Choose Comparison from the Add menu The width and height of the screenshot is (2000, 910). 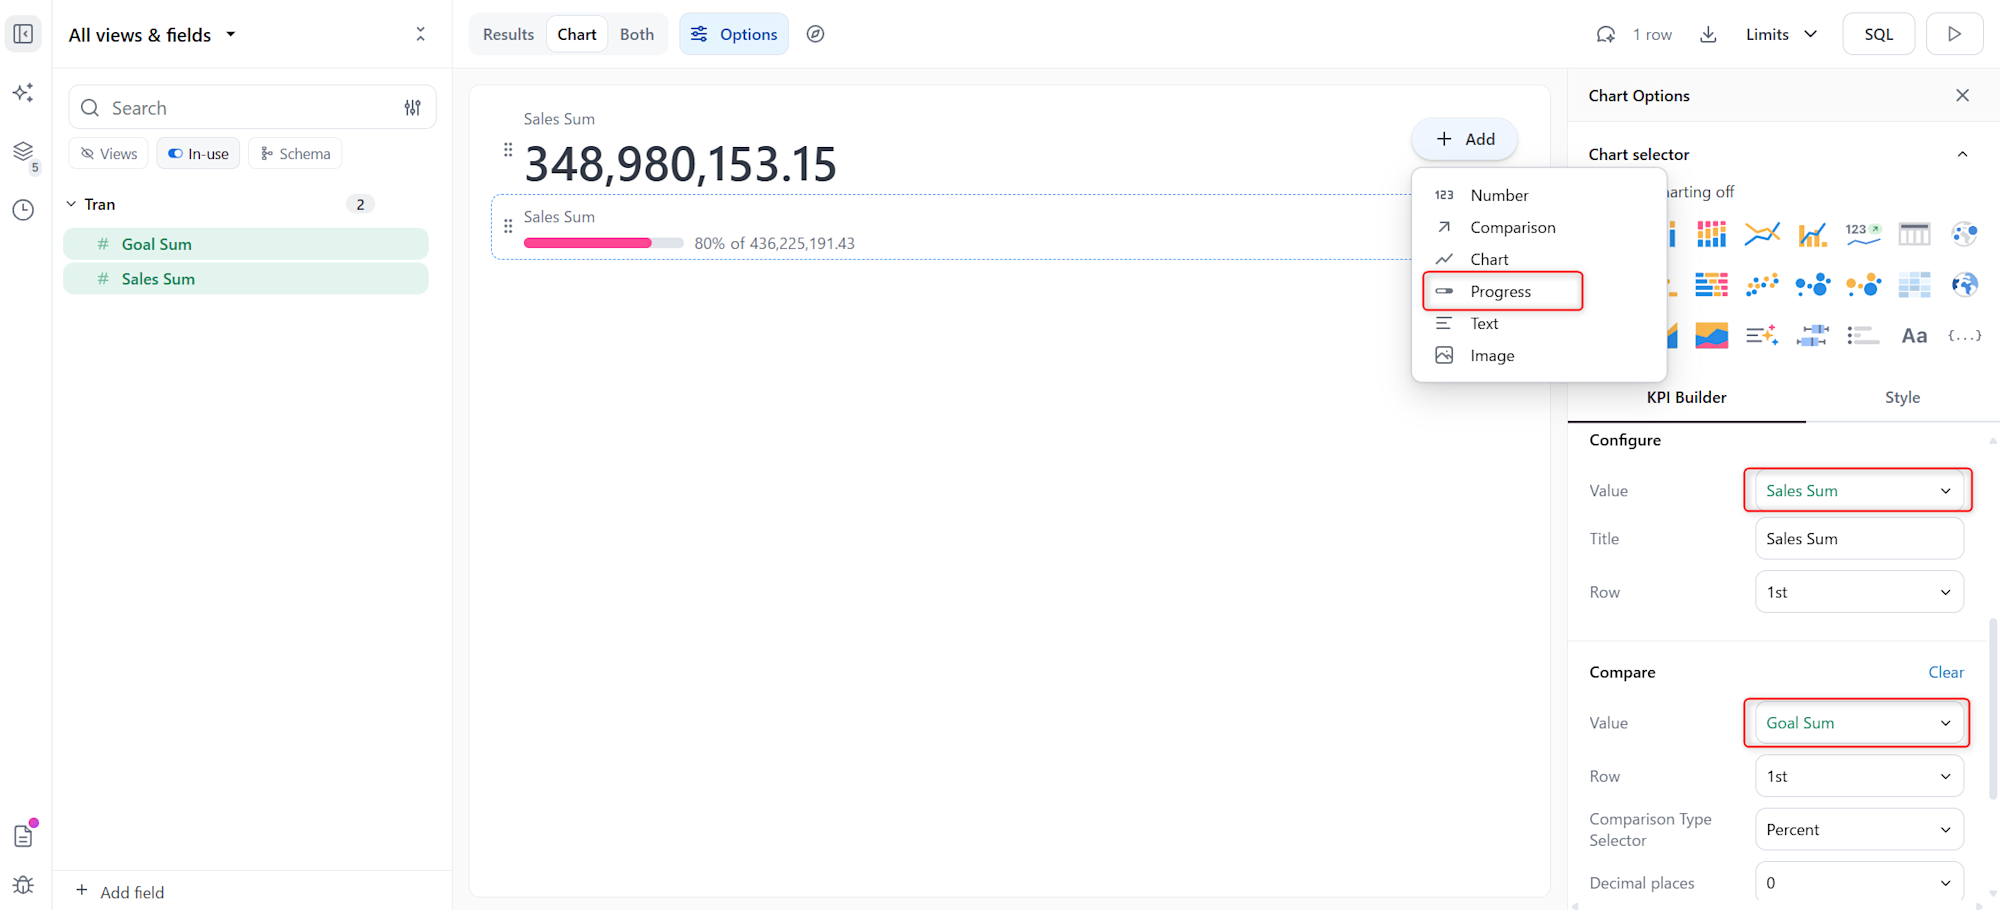click(x=1538, y=227)
